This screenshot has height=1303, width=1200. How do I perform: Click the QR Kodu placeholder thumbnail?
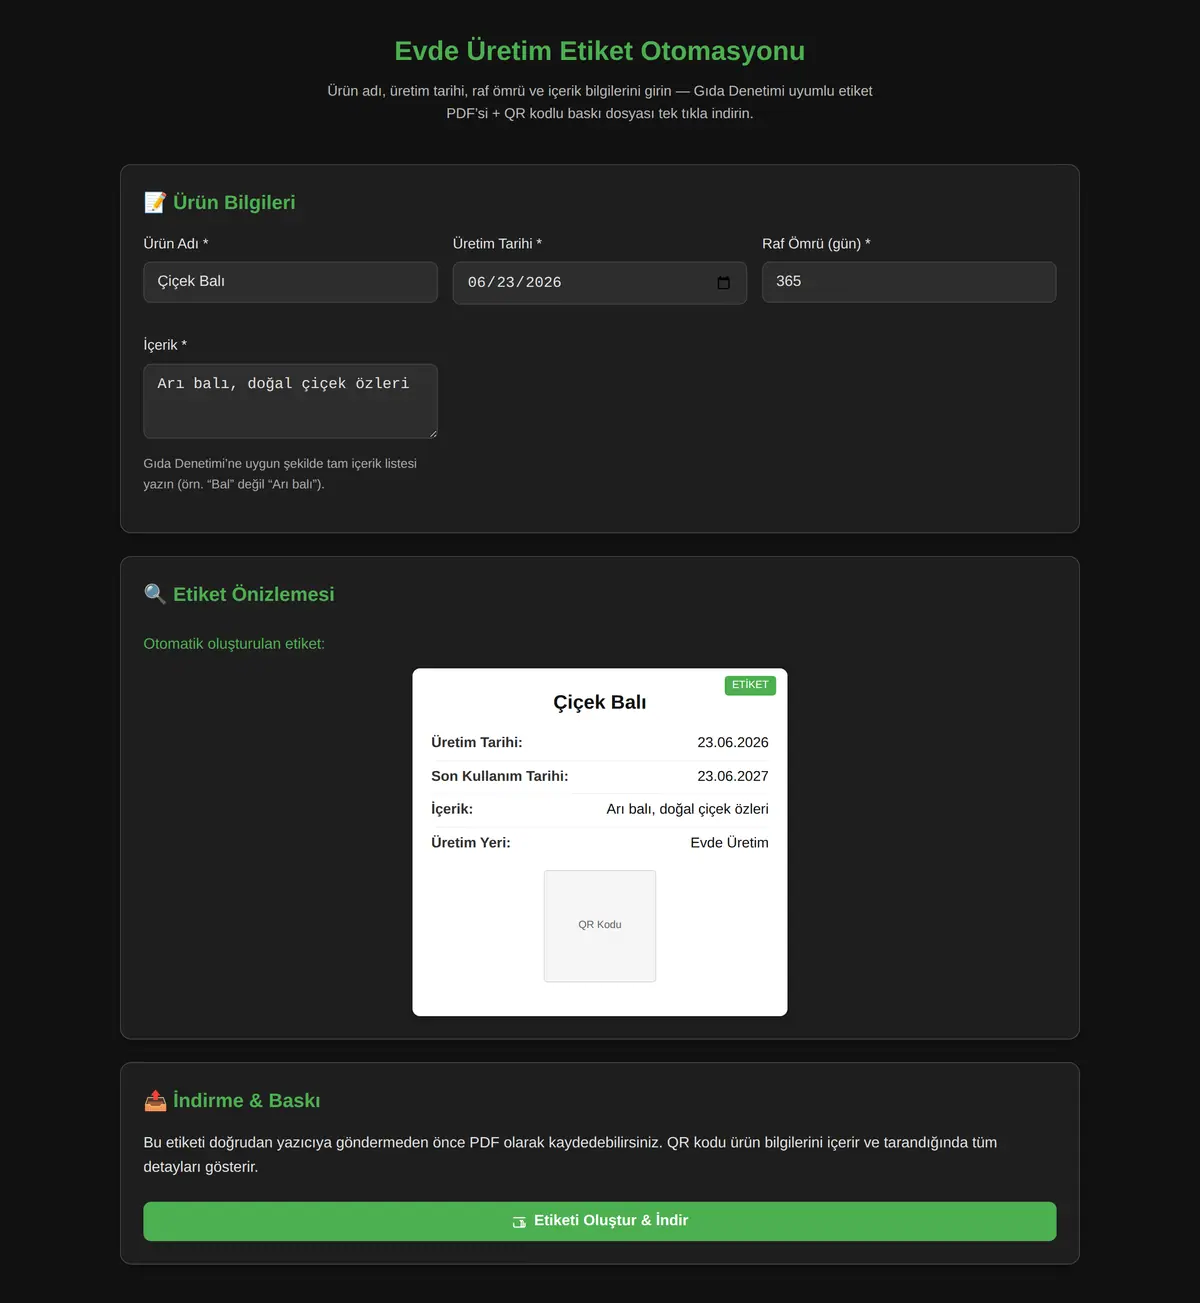[600, 926]
